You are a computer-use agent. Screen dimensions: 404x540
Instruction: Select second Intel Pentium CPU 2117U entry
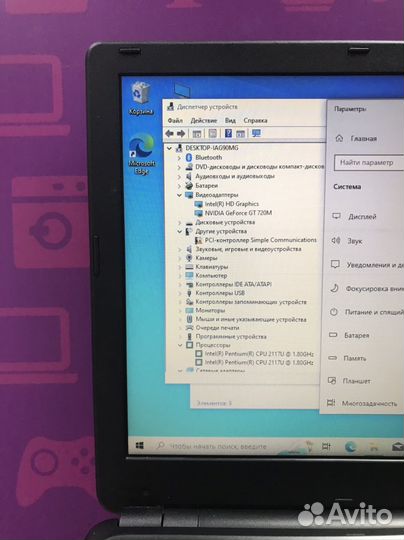pyautogui.click(x=259, y=362)
